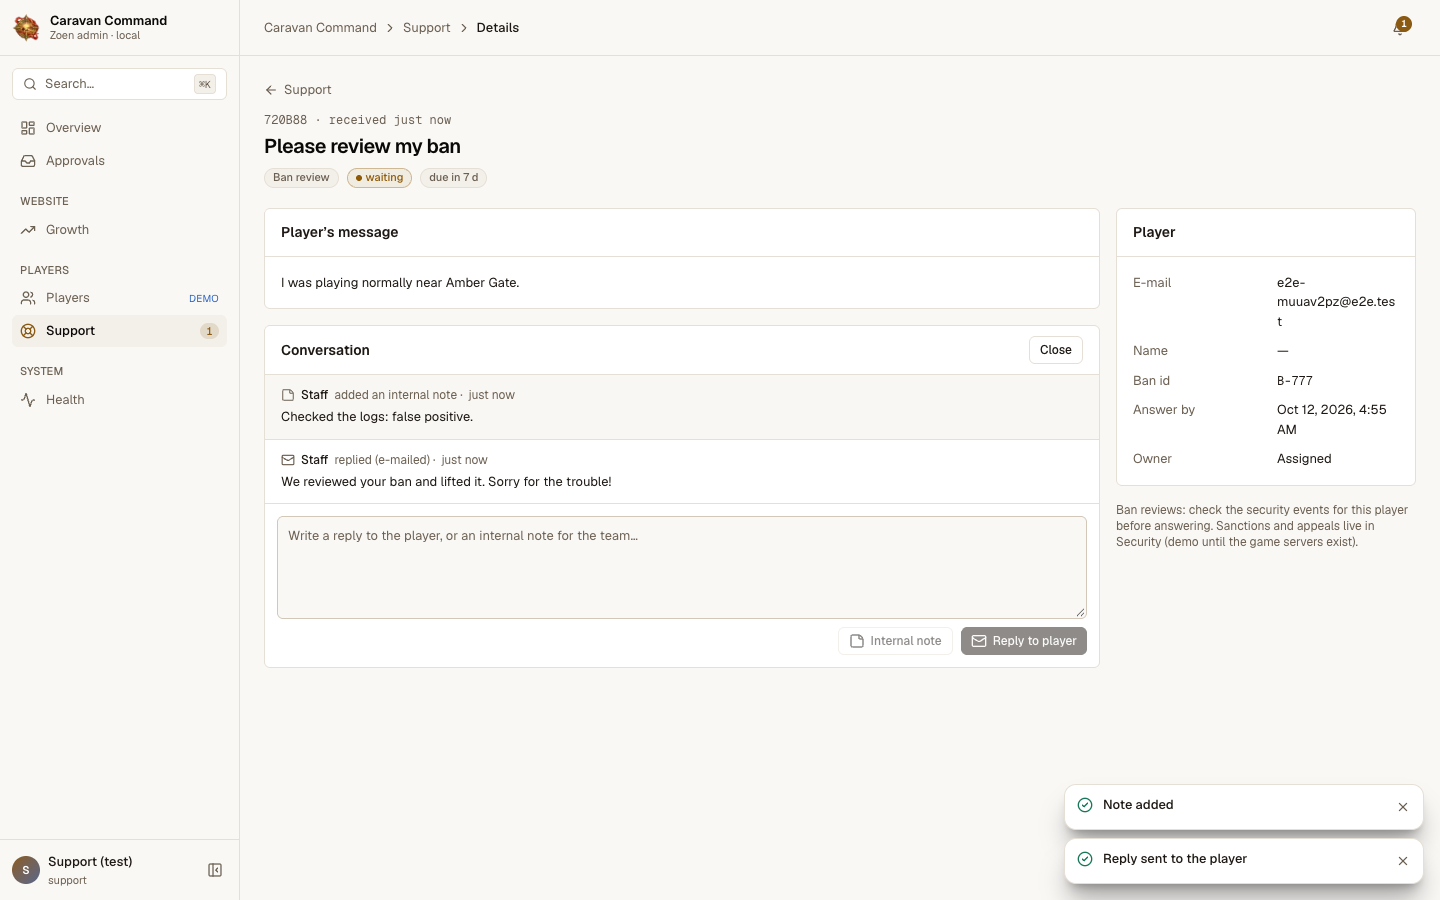Viewport: 1440px width, 900px height.
Task: Open the Growth section
Action: tap(119, 230)
